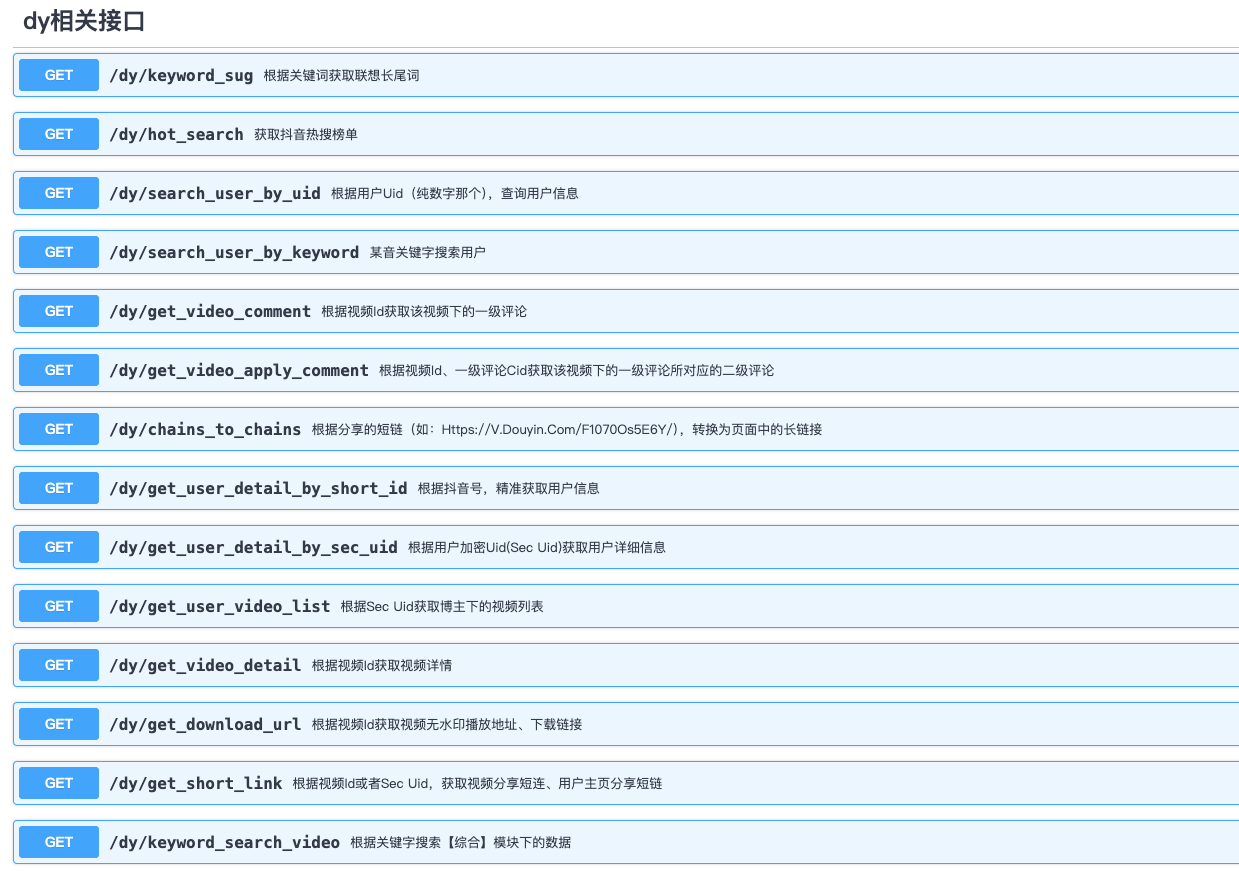Click description 根据关键字搜索【综合】模块下的数据
Image resolution: width=1239 pixels, height=885 pixels.
460,843
